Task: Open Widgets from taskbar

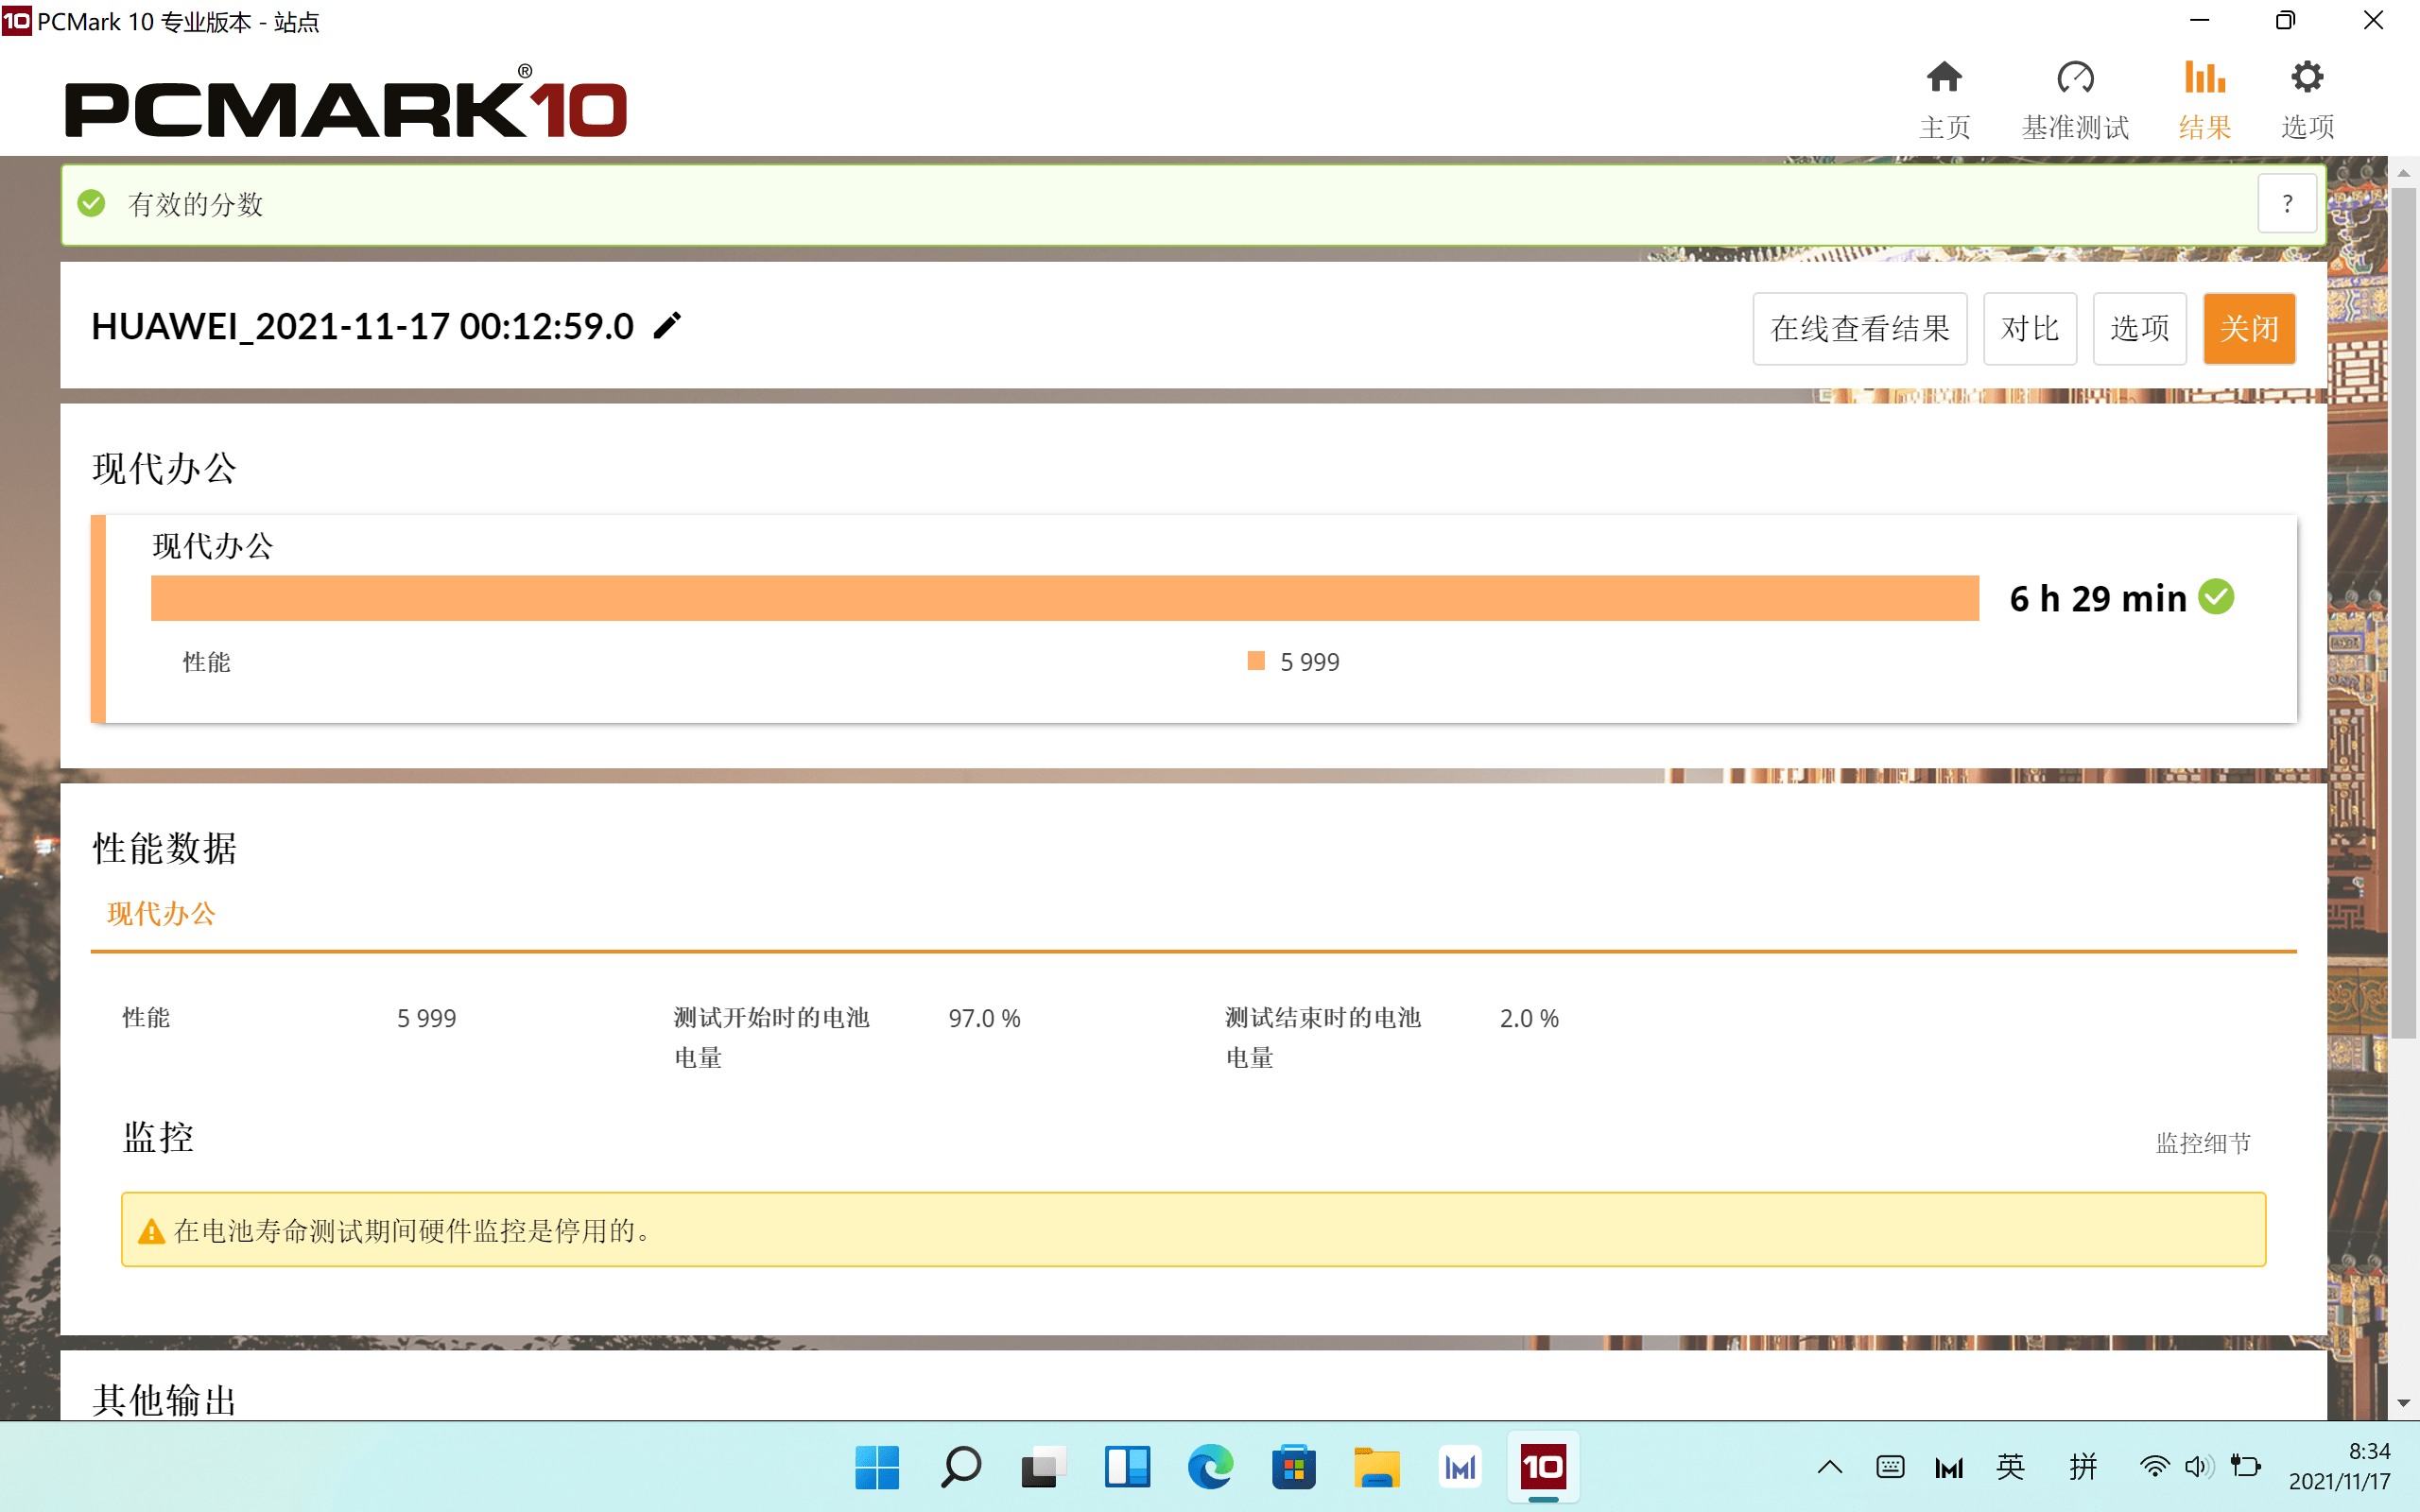Action: (1127, 1467)
